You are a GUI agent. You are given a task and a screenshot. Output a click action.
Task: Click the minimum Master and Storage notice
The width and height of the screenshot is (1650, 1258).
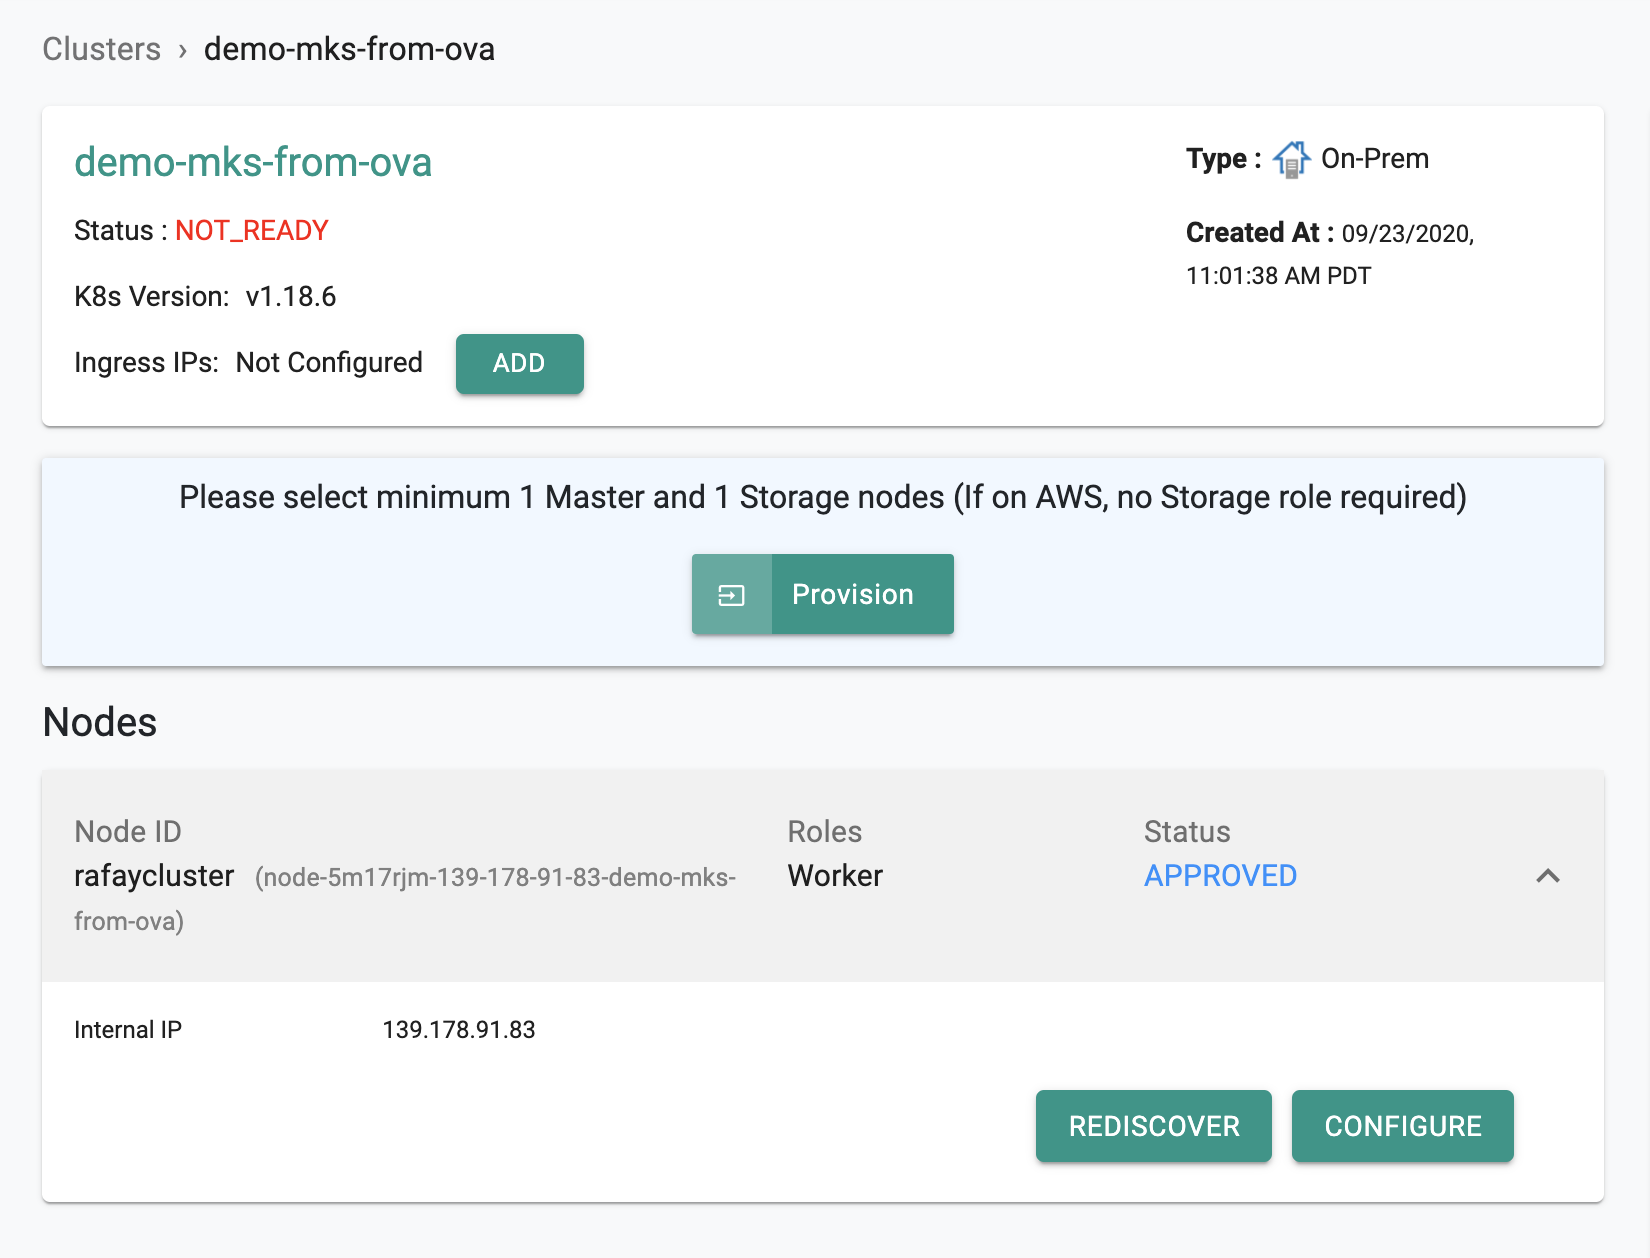point(822,497)
